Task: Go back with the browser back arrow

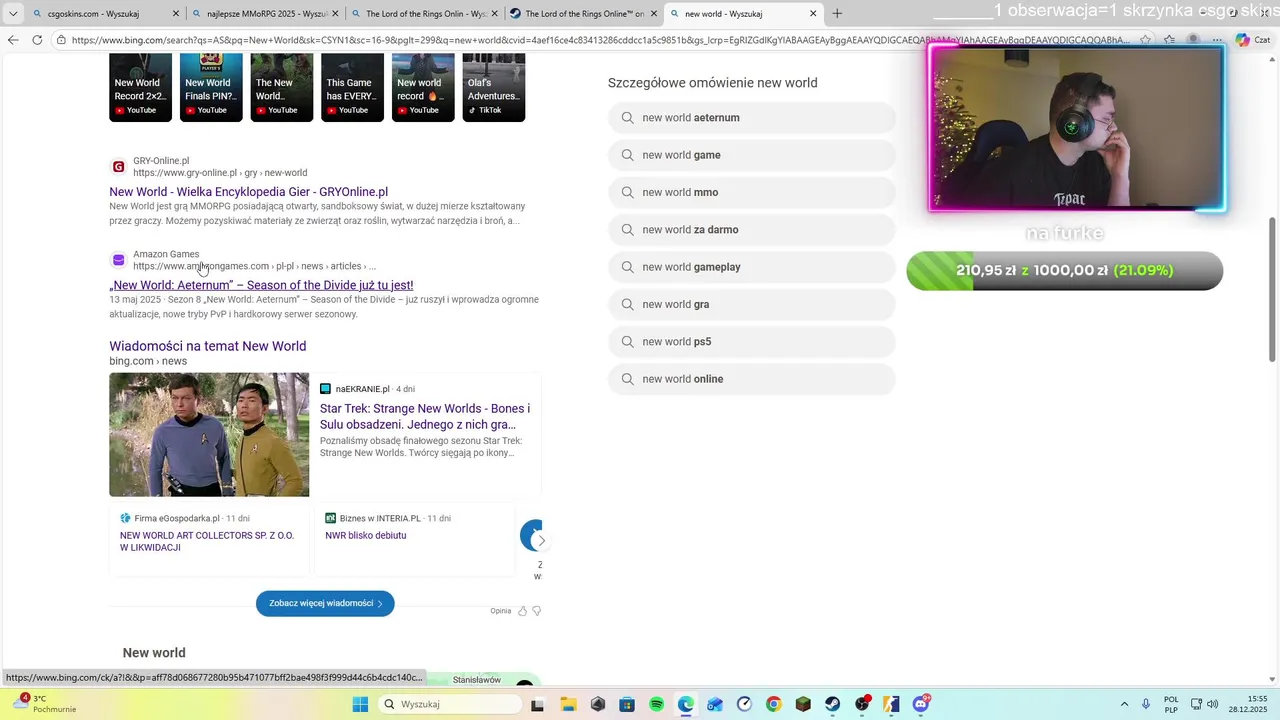Action: 13,40
